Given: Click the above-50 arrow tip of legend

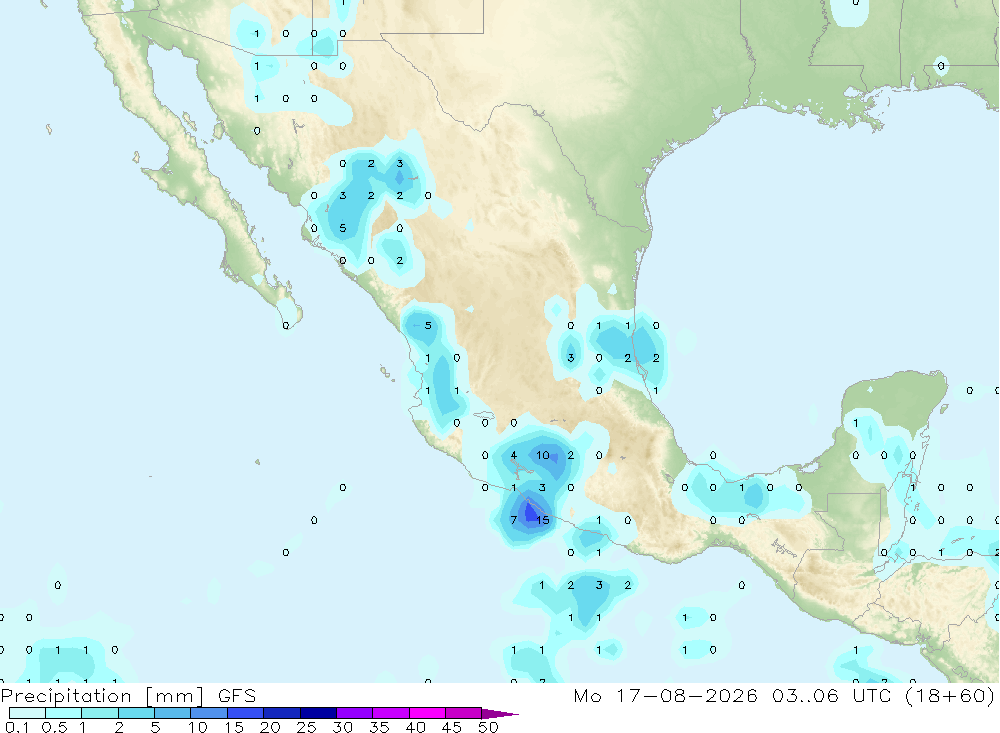Looking at the screenshot, I should pos(499,713).
